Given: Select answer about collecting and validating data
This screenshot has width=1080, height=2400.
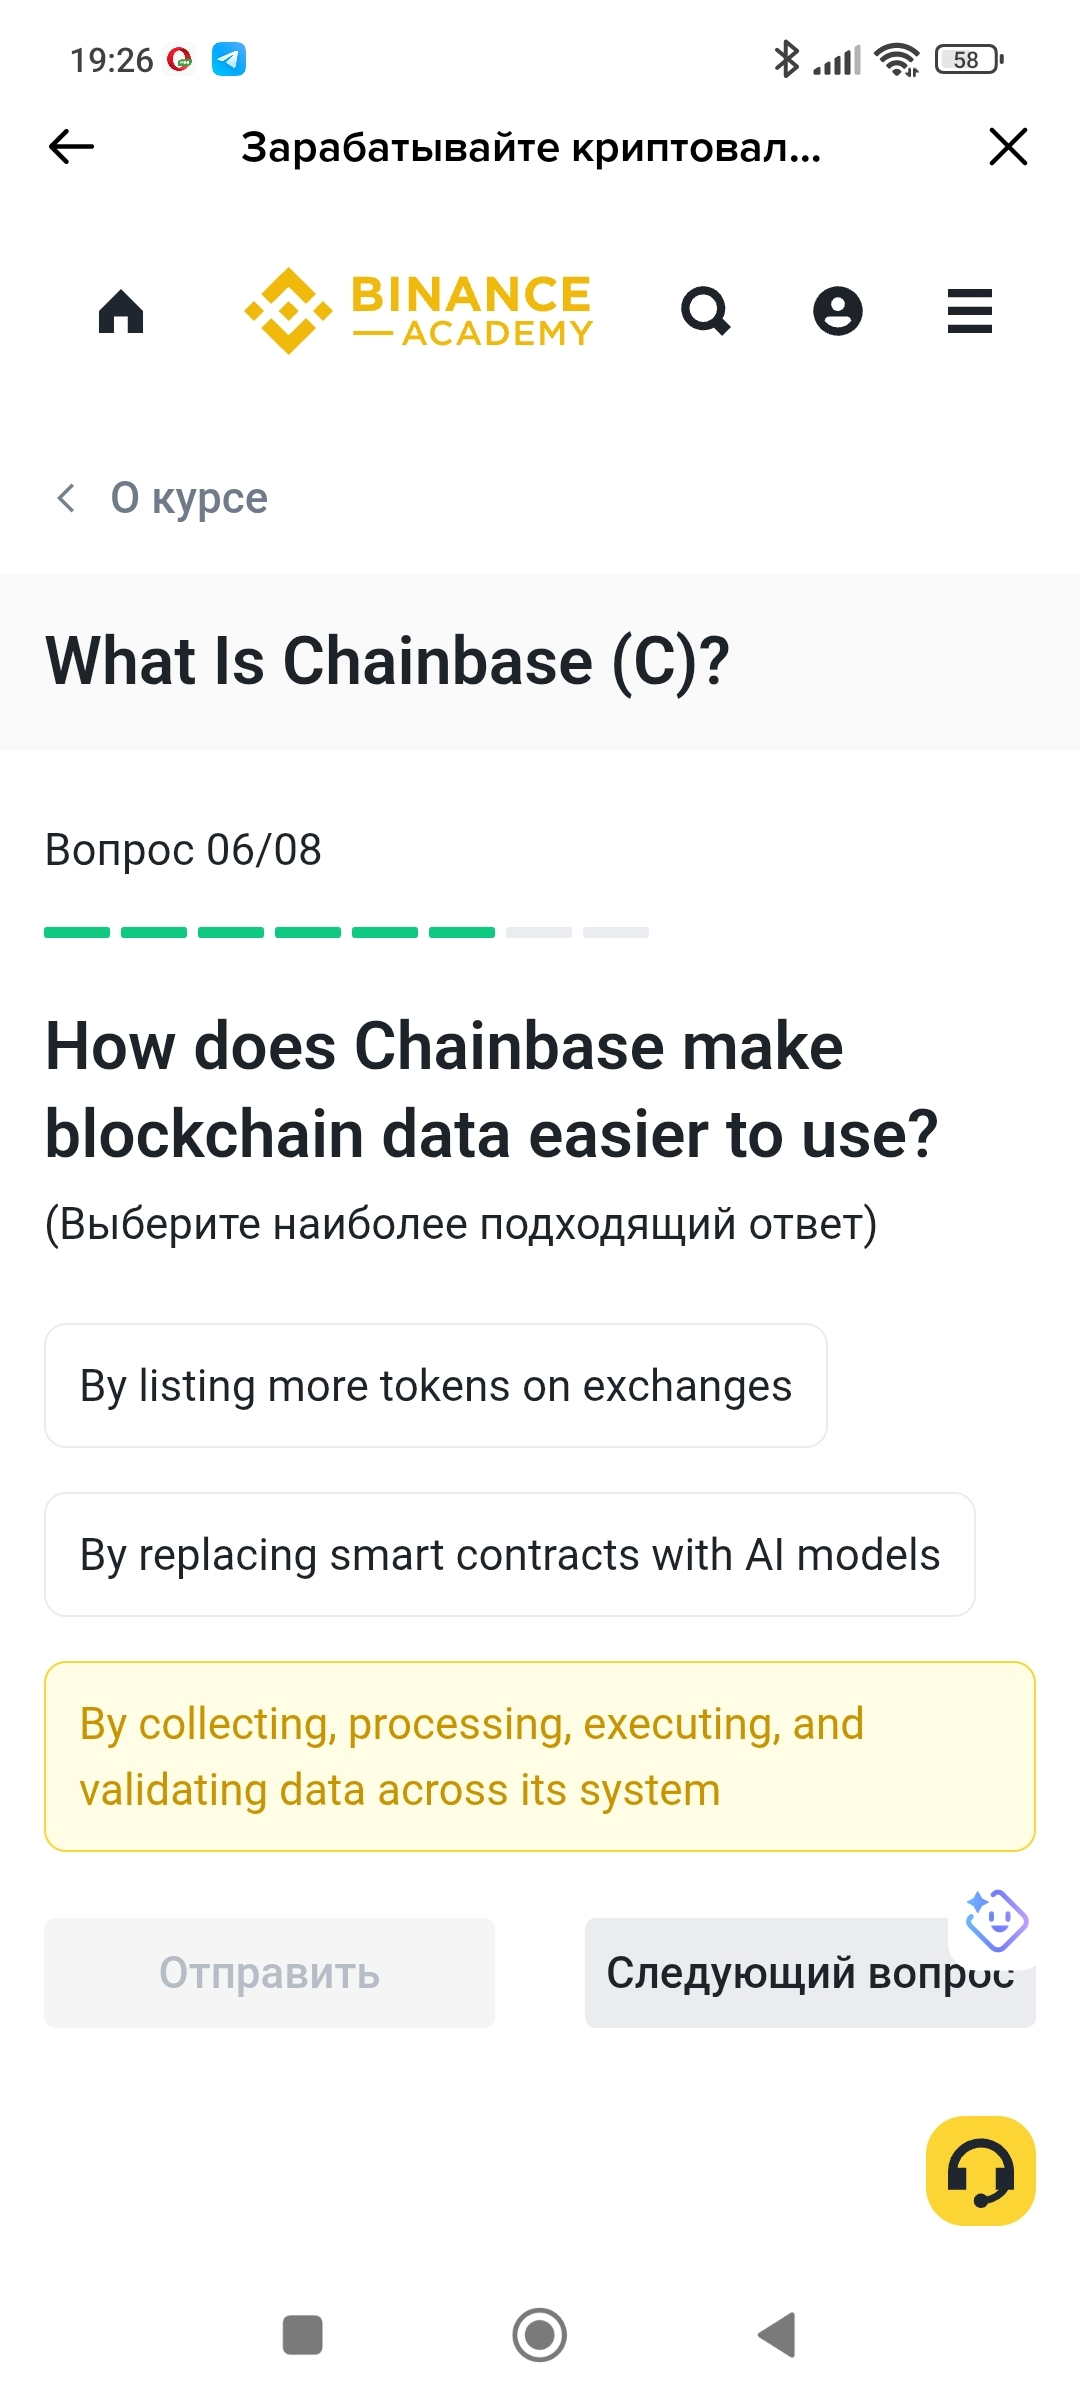Looking at the screenshot, I should 540,1757.
